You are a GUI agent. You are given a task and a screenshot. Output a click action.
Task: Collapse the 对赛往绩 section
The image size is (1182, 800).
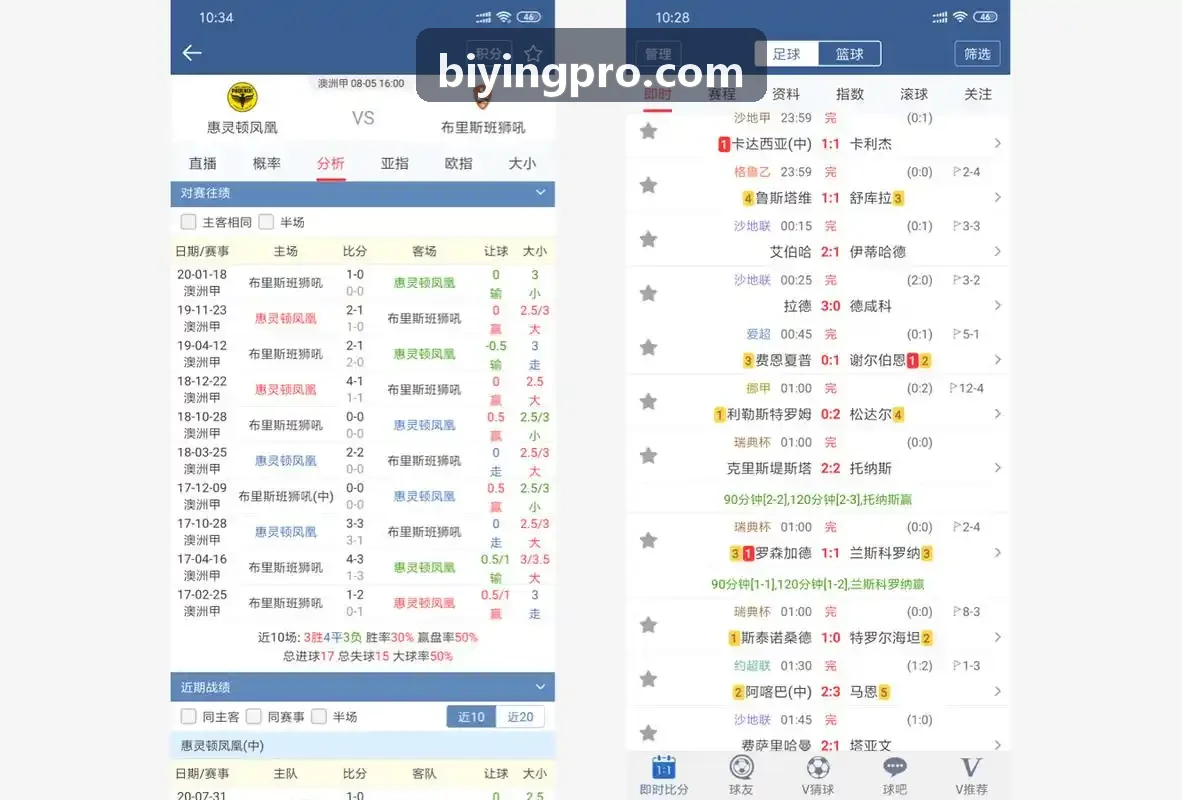pos(540,192)
